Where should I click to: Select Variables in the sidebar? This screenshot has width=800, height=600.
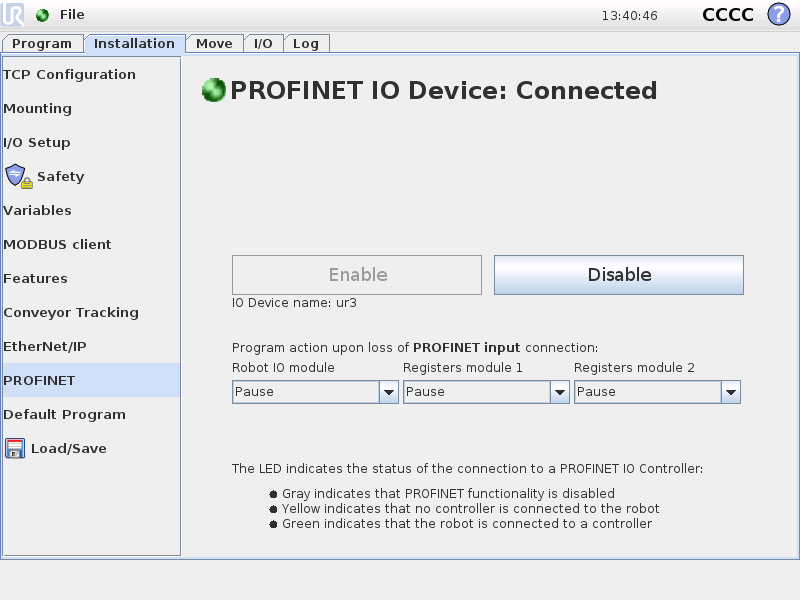(x=91, y=210)
